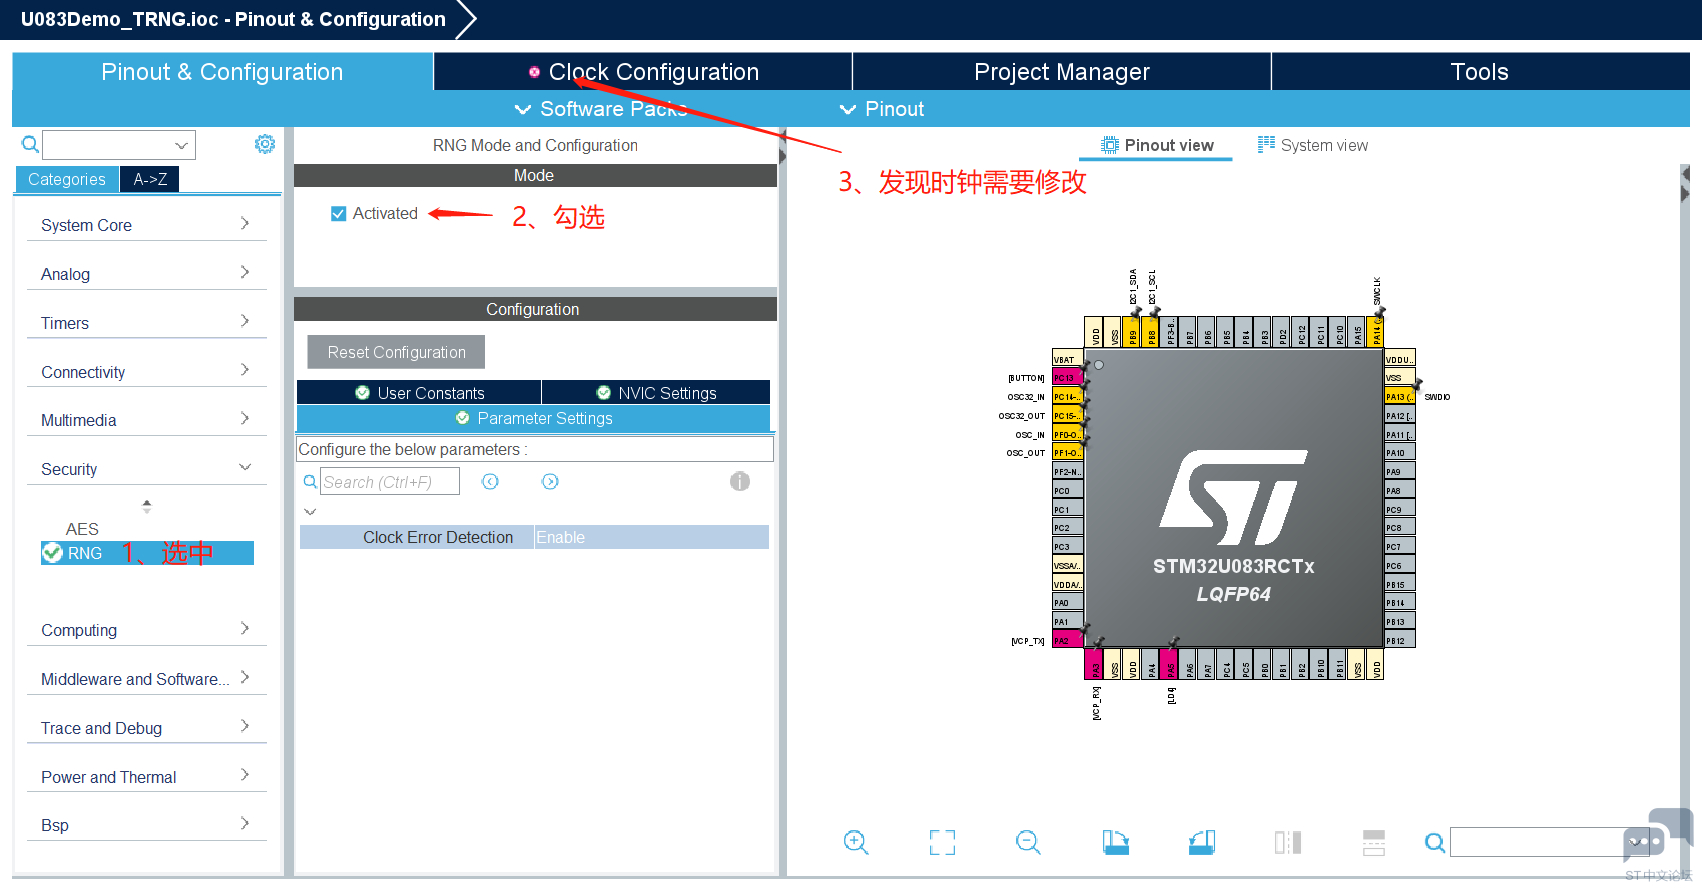Open the Tools tab

pyautogui.click(x=1480, y=72)
